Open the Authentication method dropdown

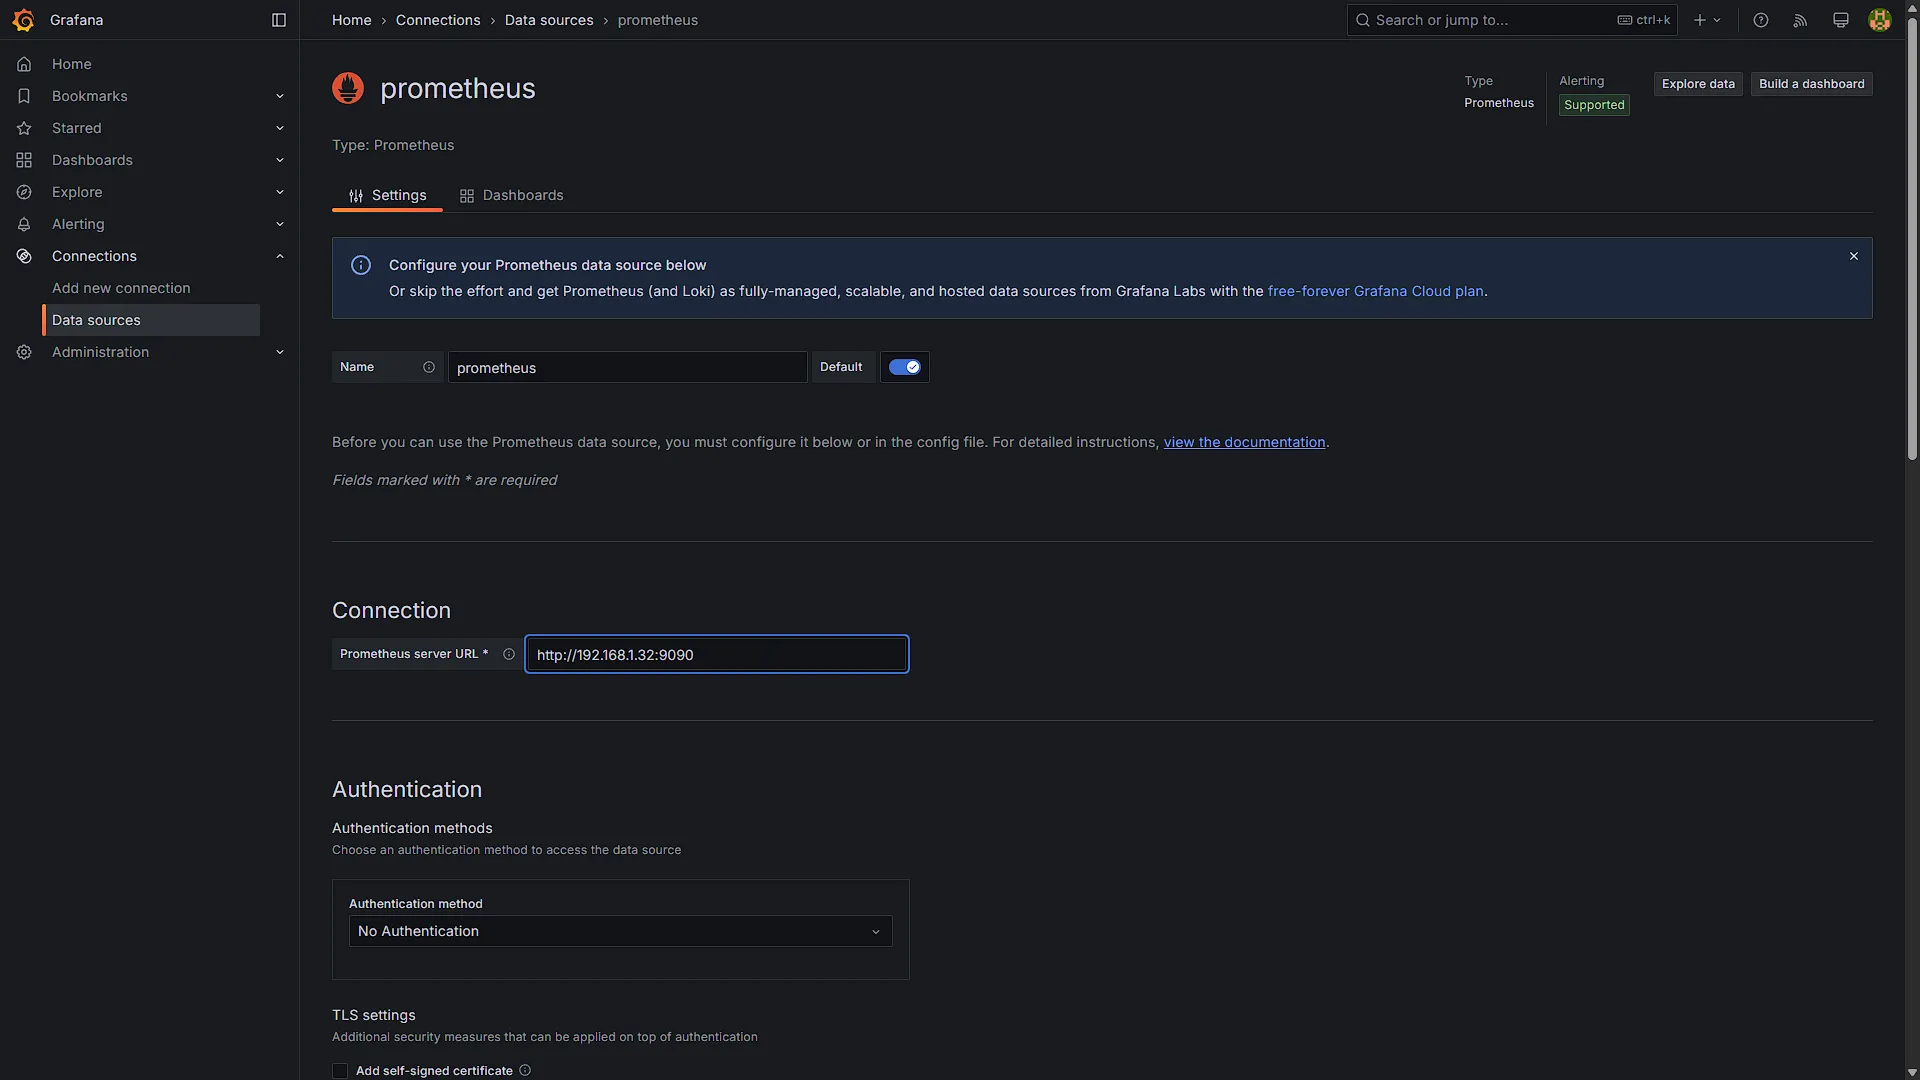620,931
